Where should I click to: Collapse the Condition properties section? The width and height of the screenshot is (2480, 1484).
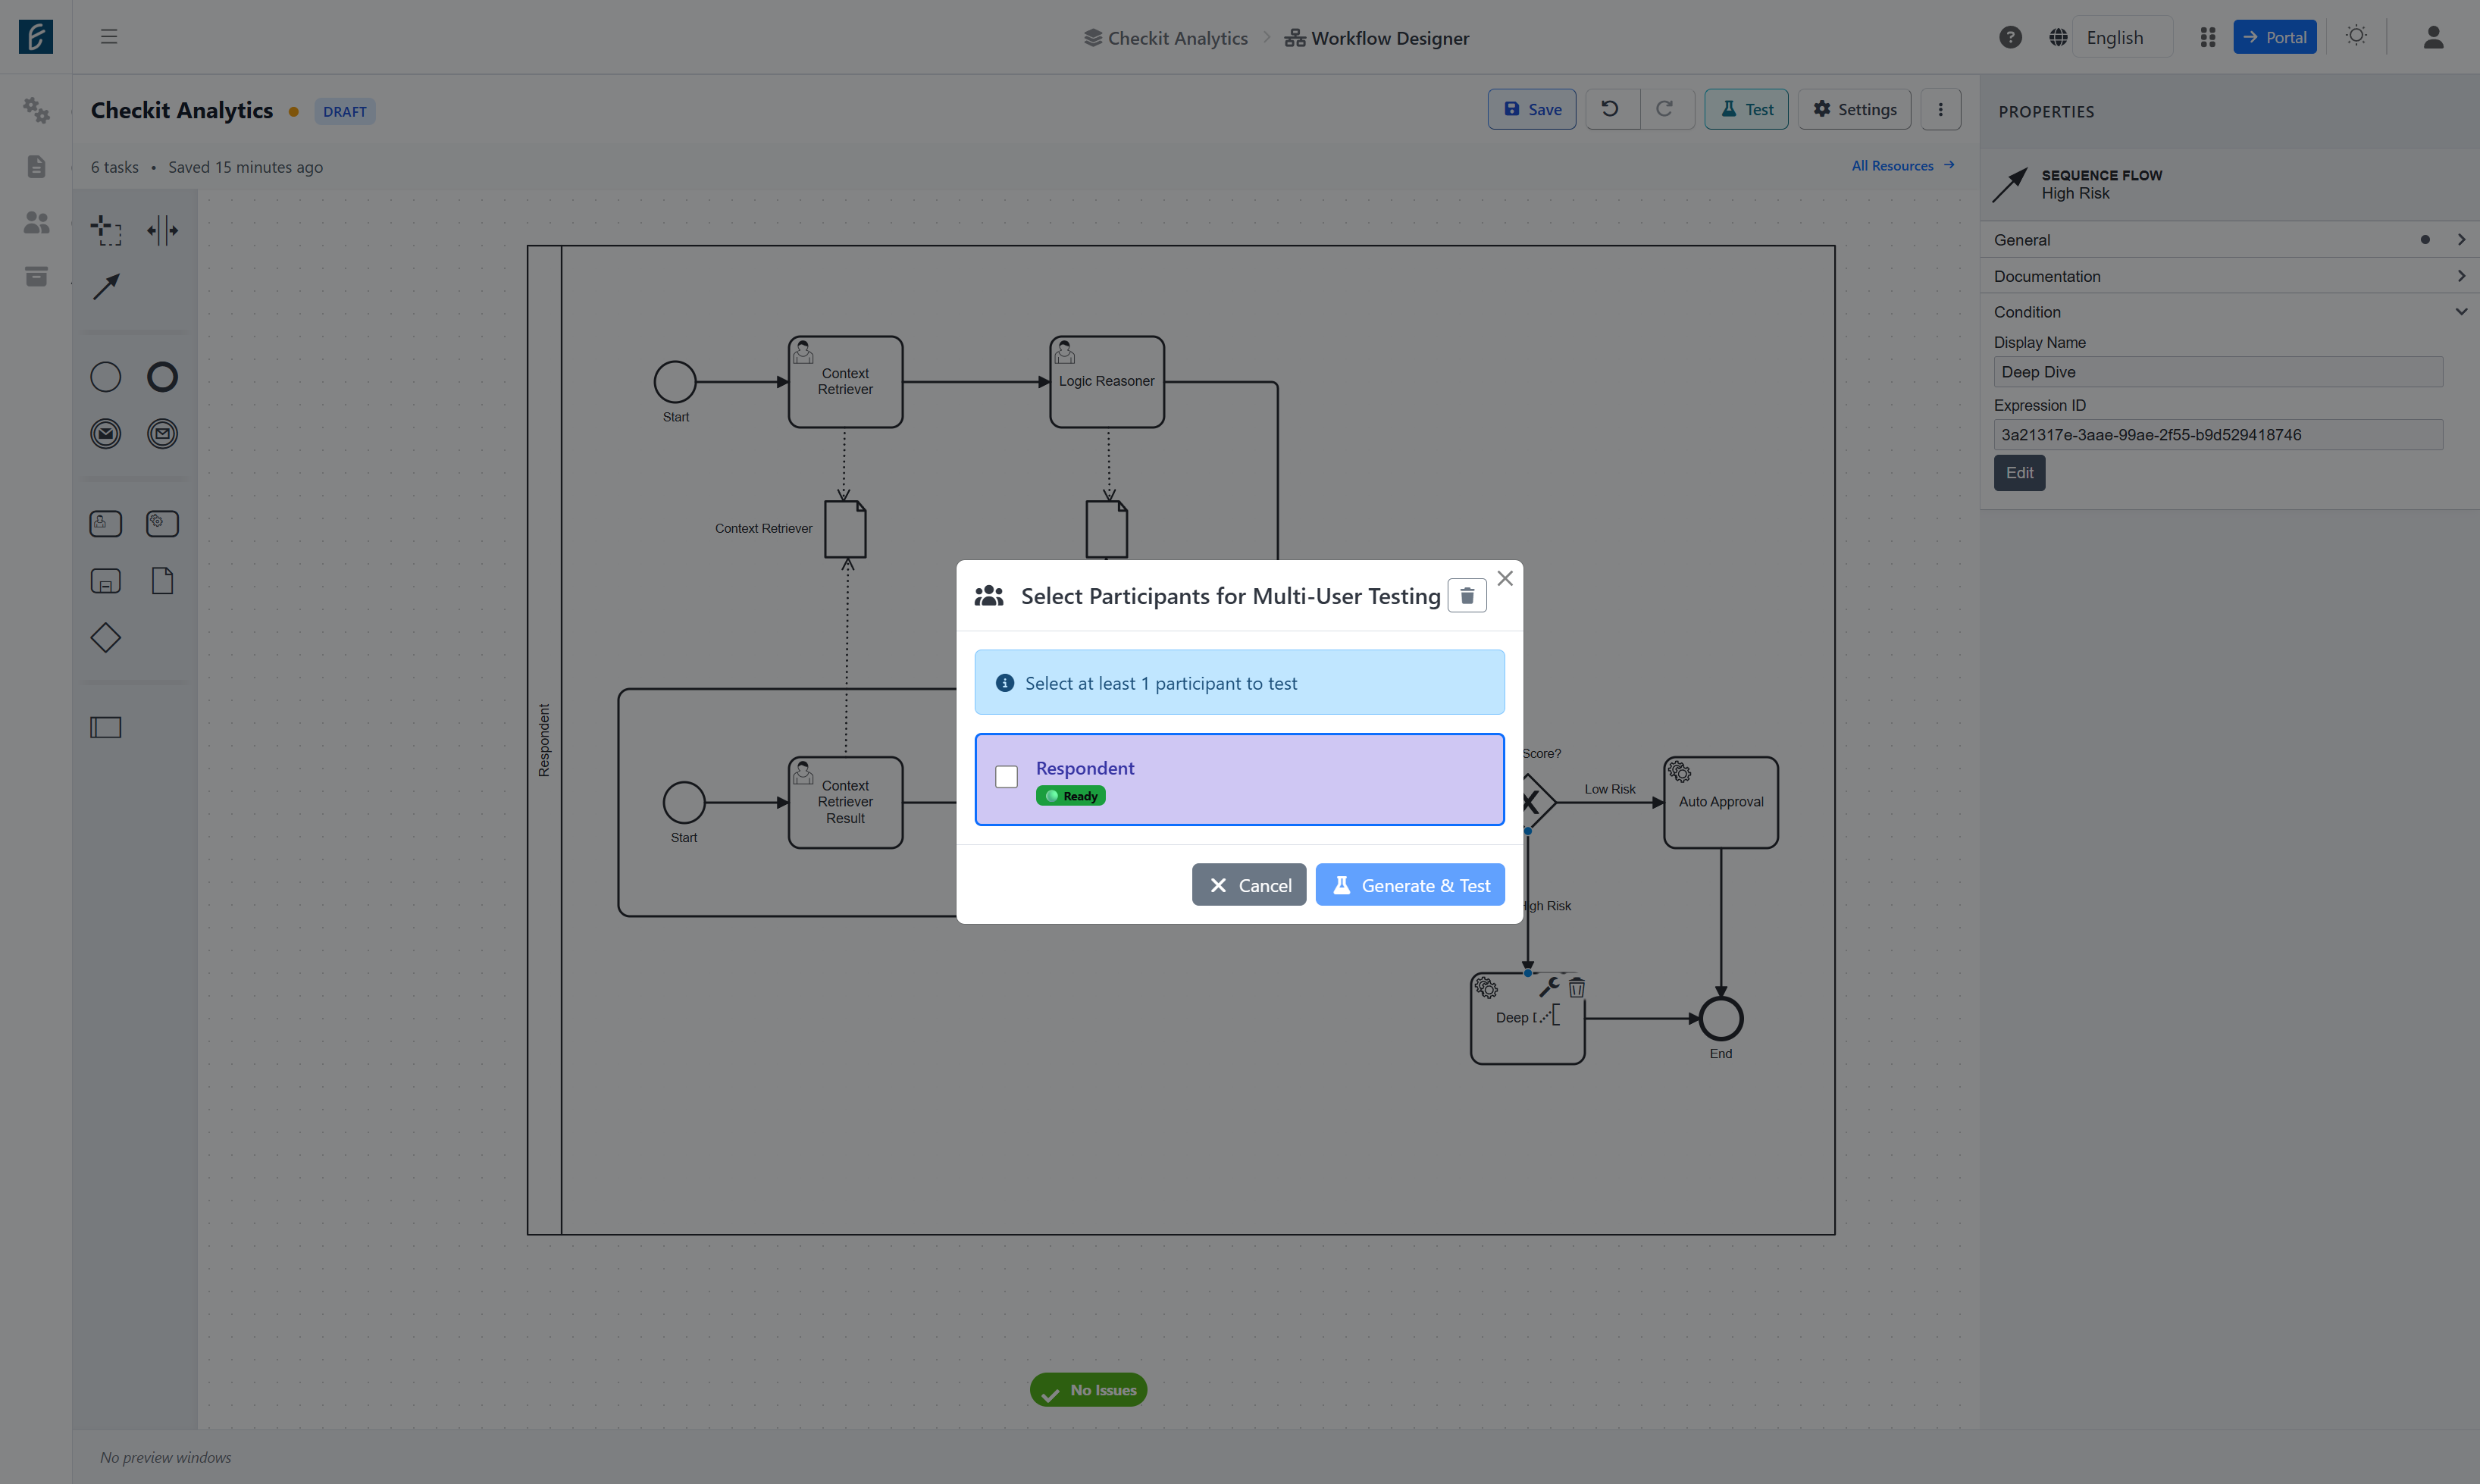(x=2229, y=312)
